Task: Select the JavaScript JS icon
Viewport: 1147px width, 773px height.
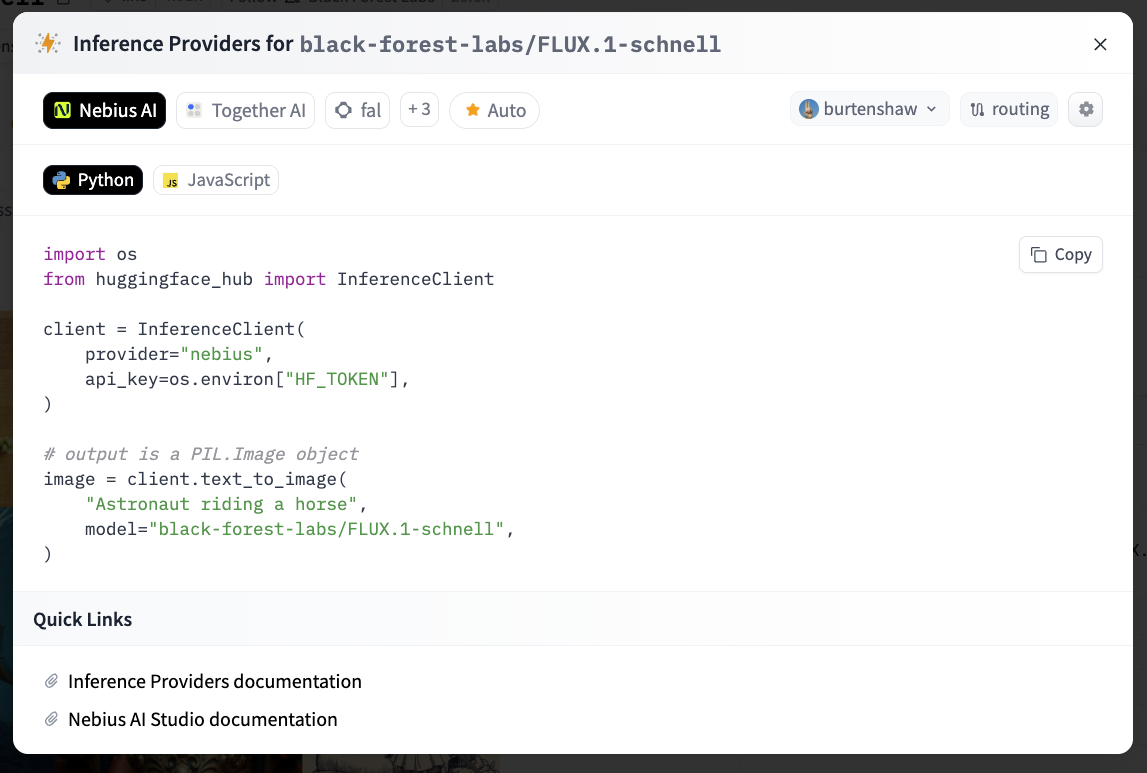Action: [x=170, y=180]
